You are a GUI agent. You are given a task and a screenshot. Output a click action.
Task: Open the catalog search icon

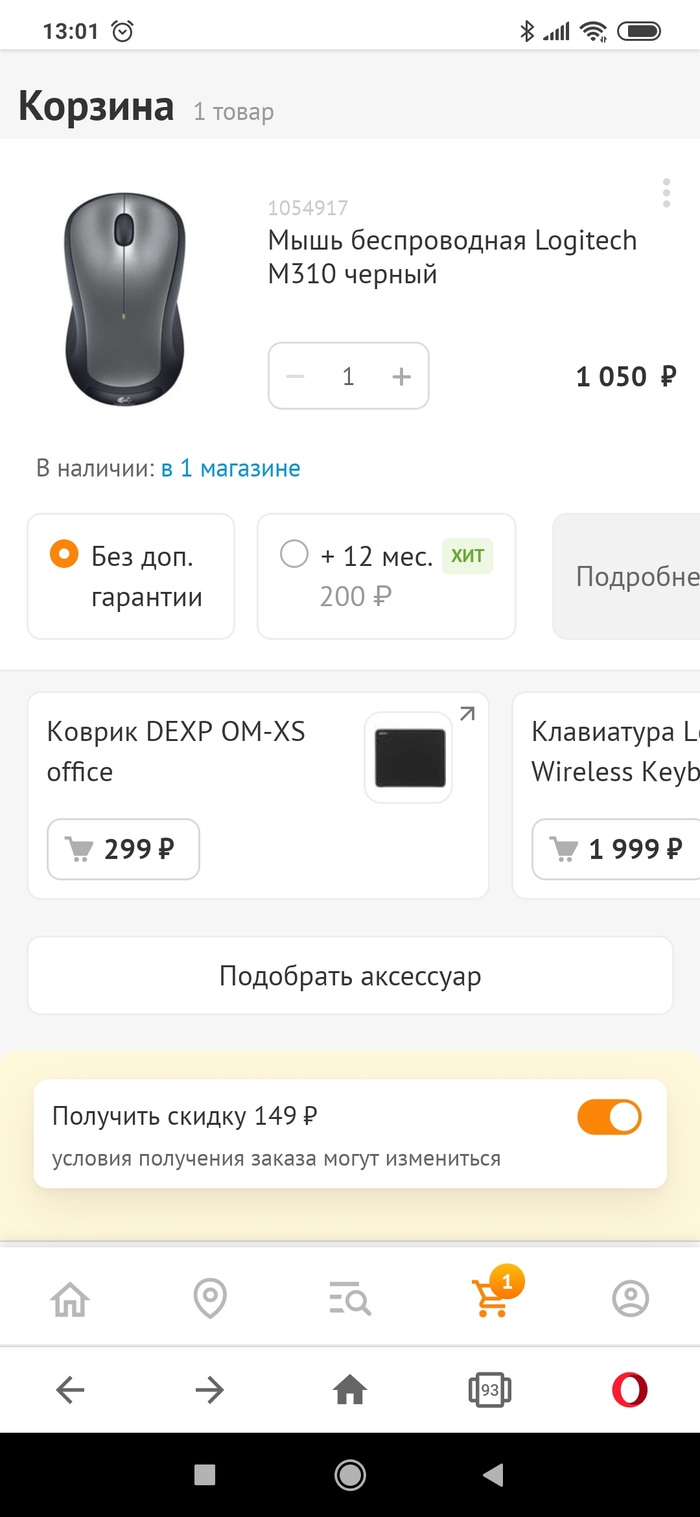tap(350, 1300)
